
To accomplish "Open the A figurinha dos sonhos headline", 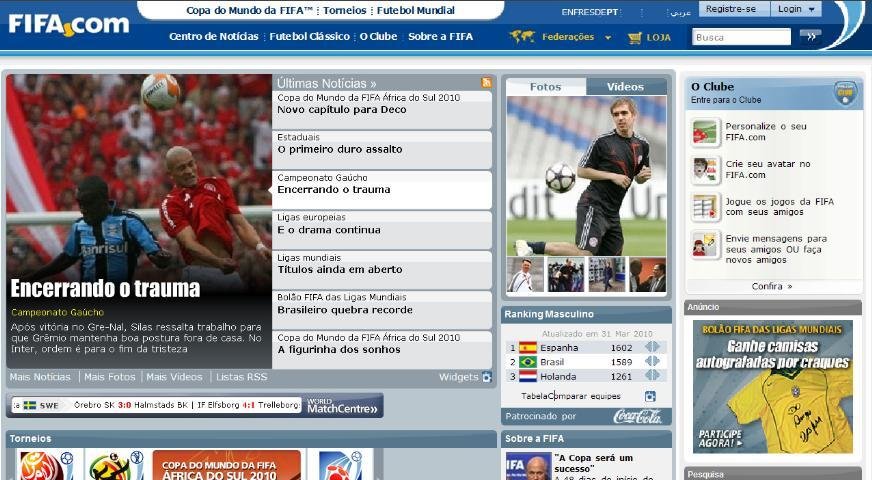I will [339, 349].
